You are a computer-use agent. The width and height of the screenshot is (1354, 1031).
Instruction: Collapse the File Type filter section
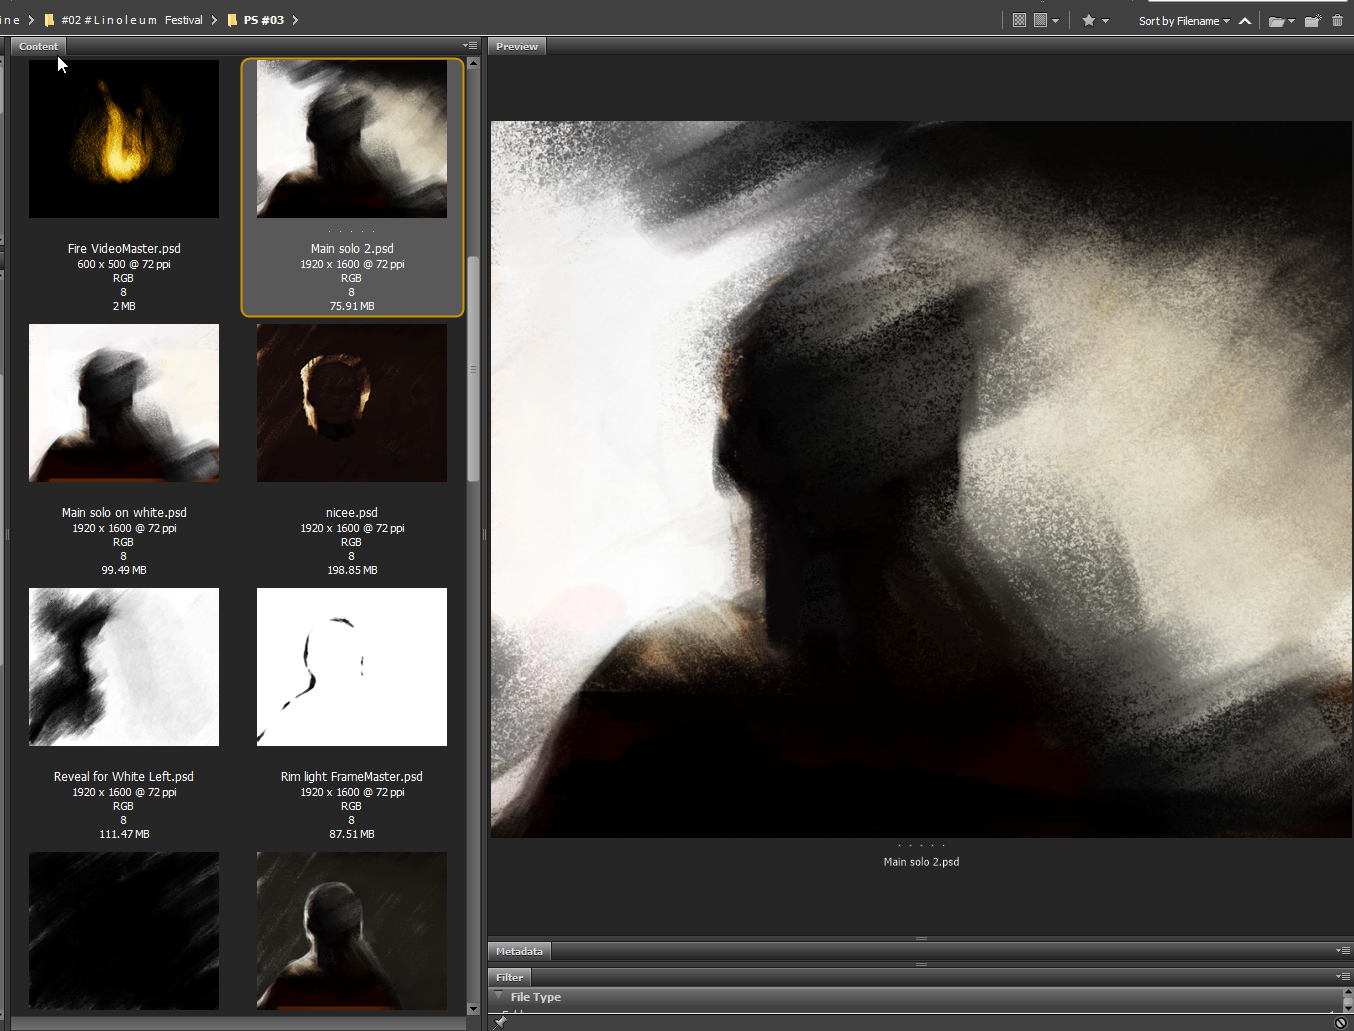tap(498, 996)
